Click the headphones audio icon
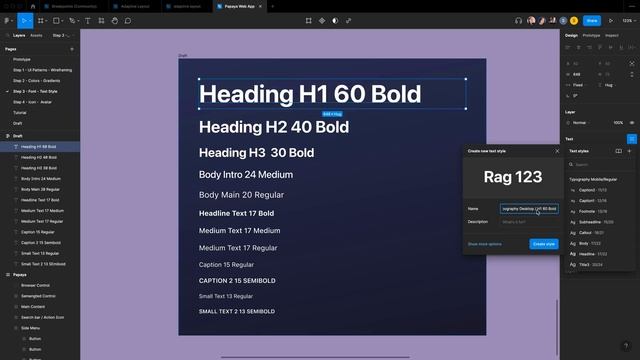Image resolution: width=640 pixels, height=360 pixels. tap(518, 21)
